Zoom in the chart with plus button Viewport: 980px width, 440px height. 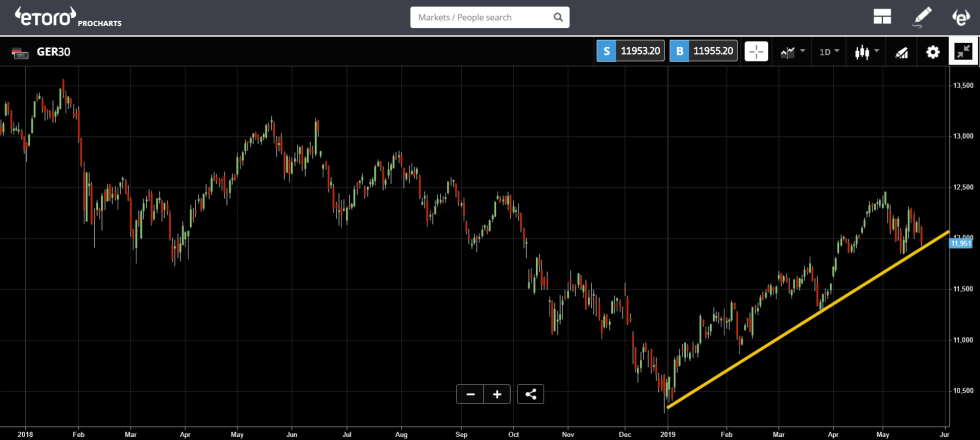click(497, 394)
